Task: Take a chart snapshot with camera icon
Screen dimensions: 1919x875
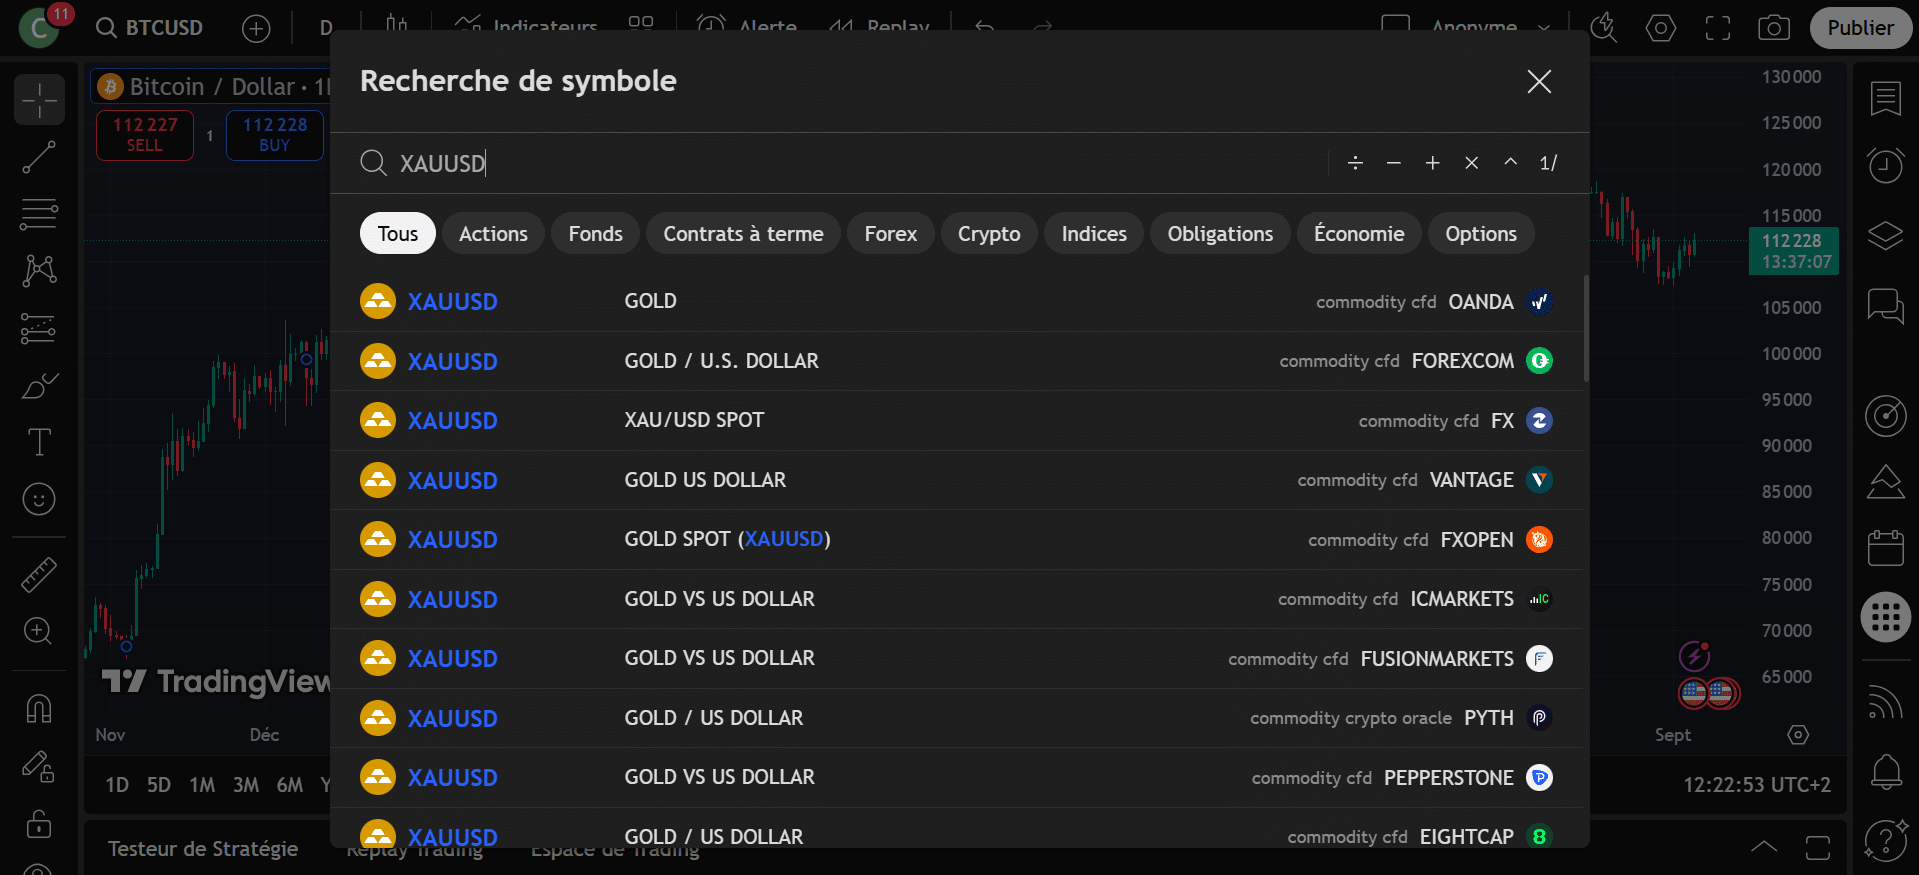Action: coord(1774,28)
